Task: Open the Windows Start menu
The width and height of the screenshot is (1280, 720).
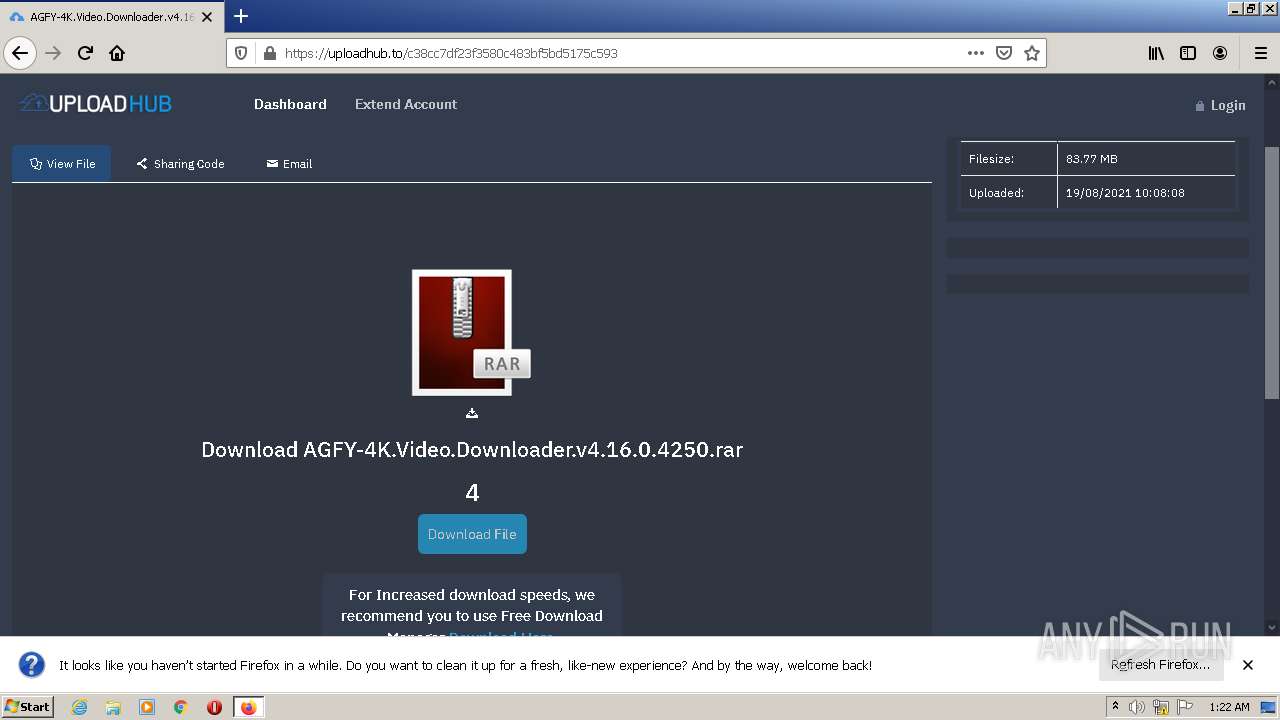Action: (27, 707)
